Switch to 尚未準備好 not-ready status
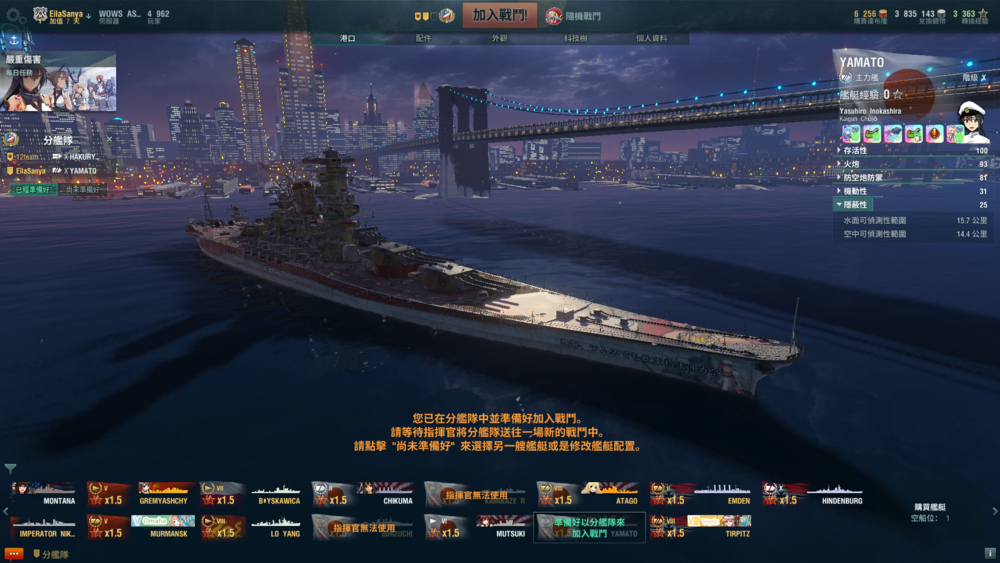1000x563 pixels. pyautogui.click(x=83, y=189)
